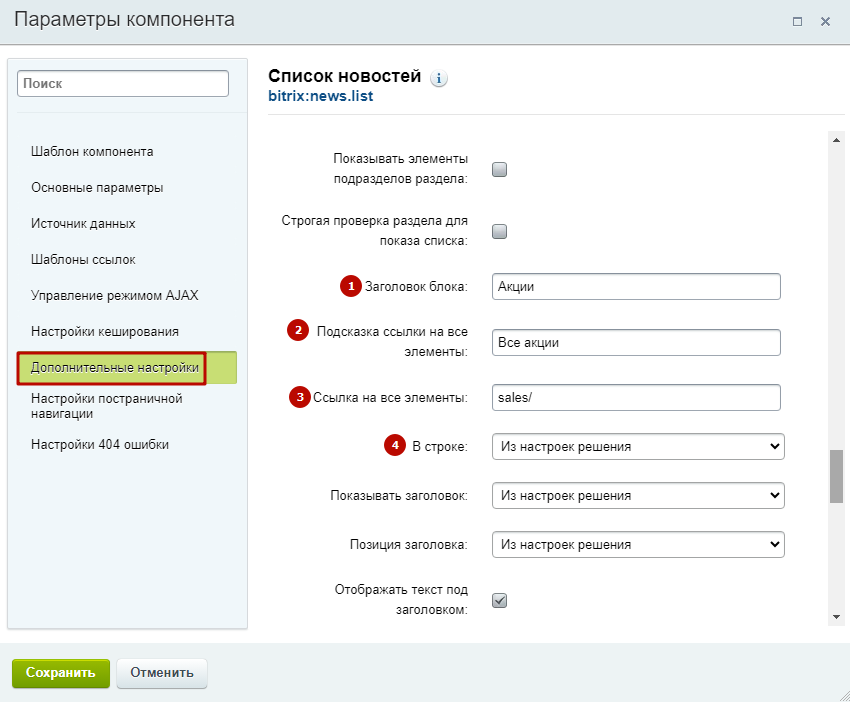Click the dialog's bottom-right corner grip

point(843,695)
